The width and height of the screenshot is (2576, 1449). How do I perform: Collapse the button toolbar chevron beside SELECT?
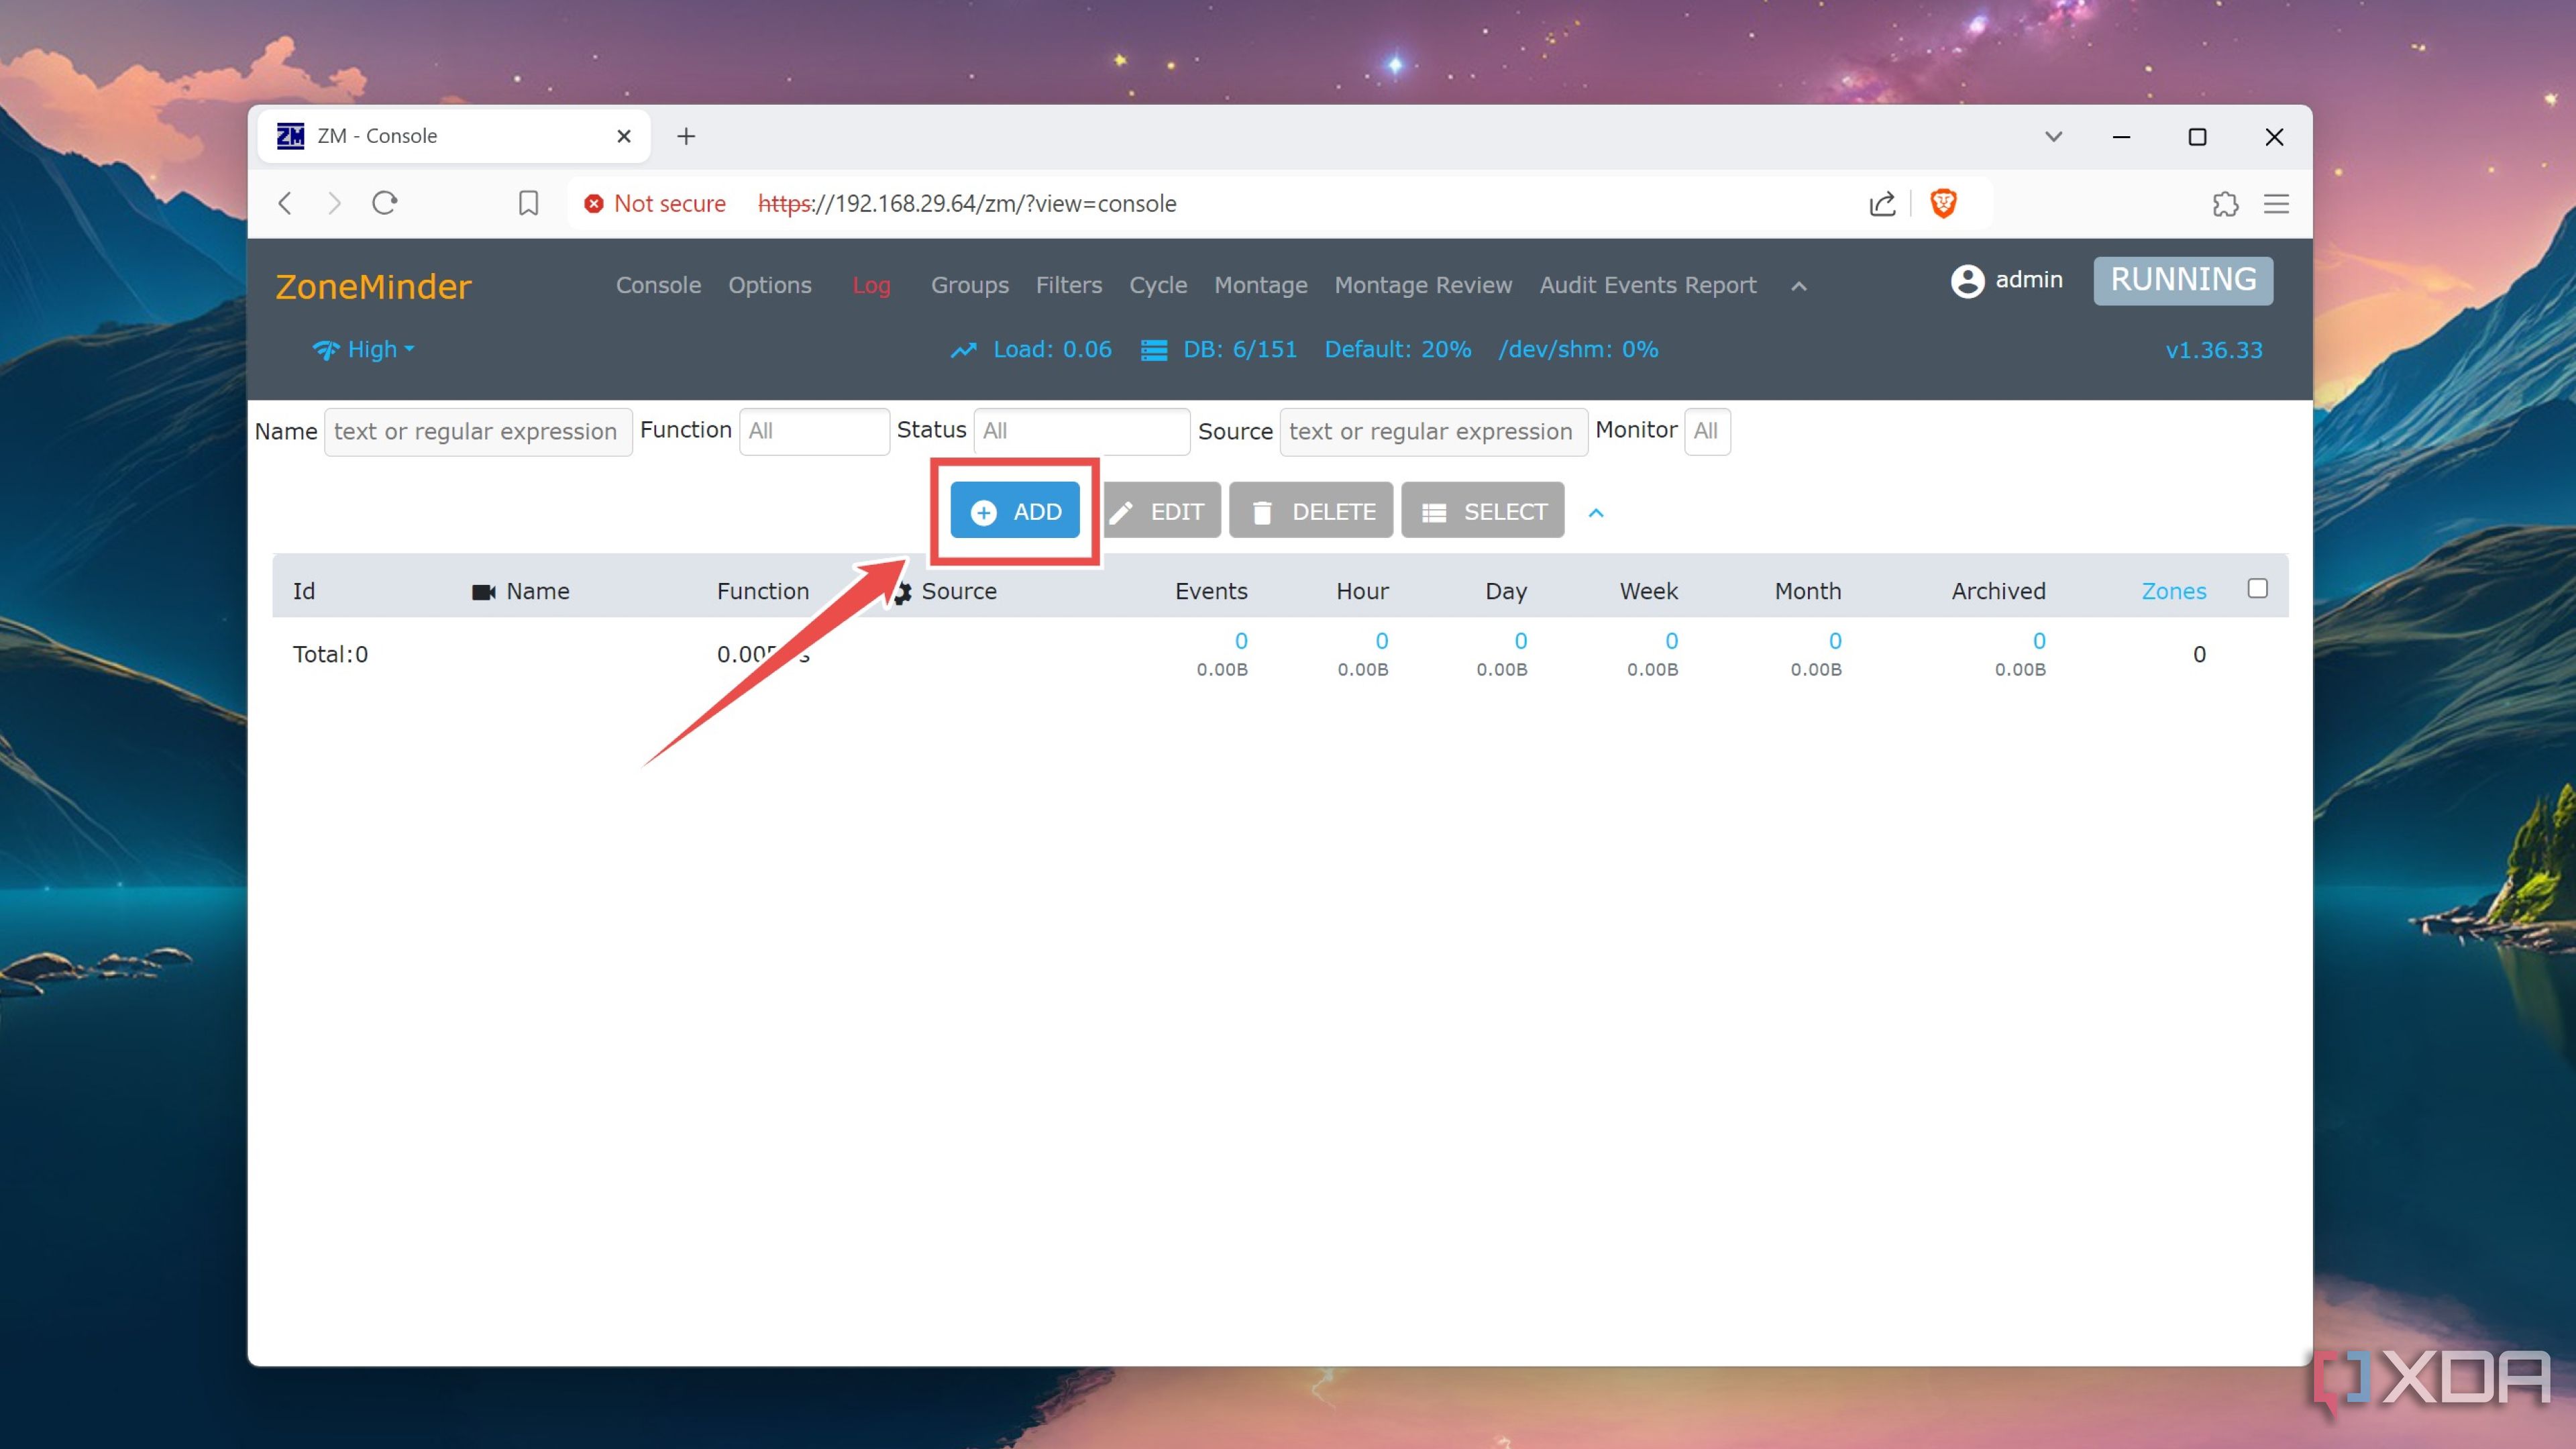[1596, 513]
